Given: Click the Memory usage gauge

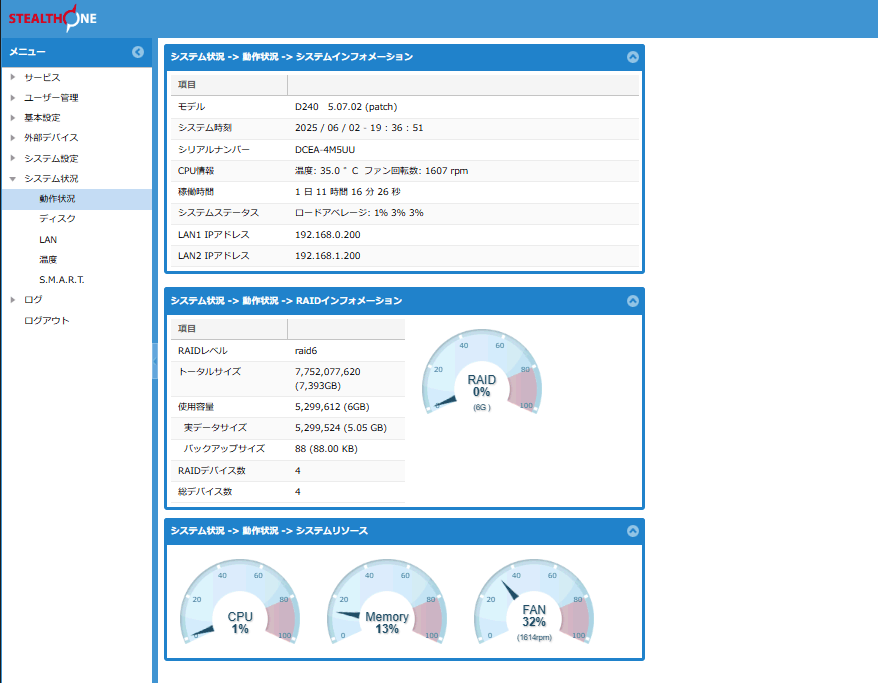Looking at the screenshot, I should [x=387, y=602].
